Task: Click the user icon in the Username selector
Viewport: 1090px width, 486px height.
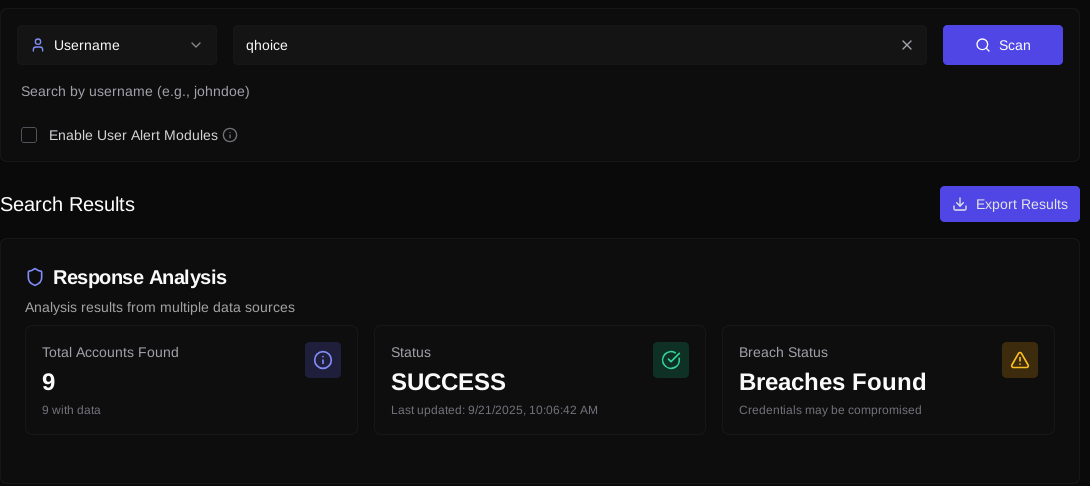Action: click(x=38, y=45)
